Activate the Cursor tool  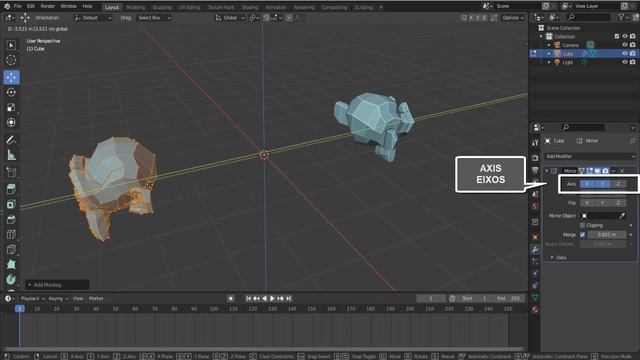[11, 60]
